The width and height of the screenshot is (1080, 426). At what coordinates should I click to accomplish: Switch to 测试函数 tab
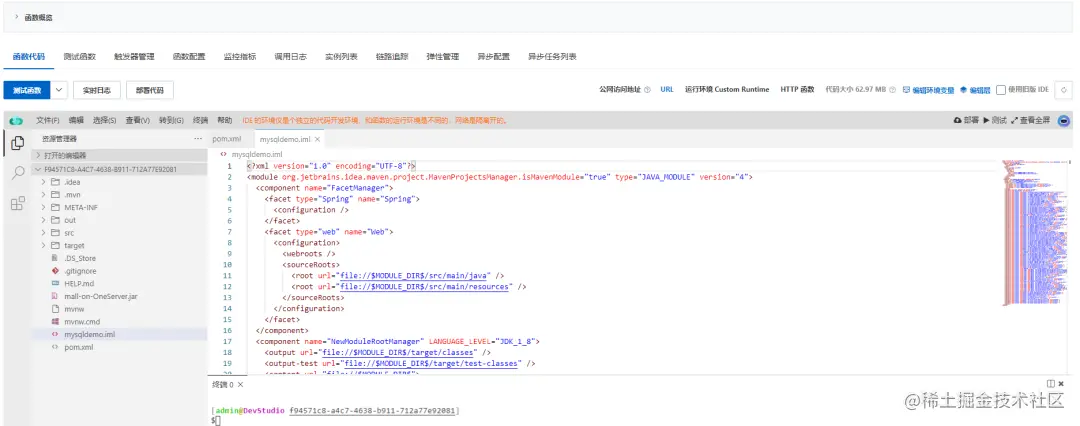(x=79, y=57)
